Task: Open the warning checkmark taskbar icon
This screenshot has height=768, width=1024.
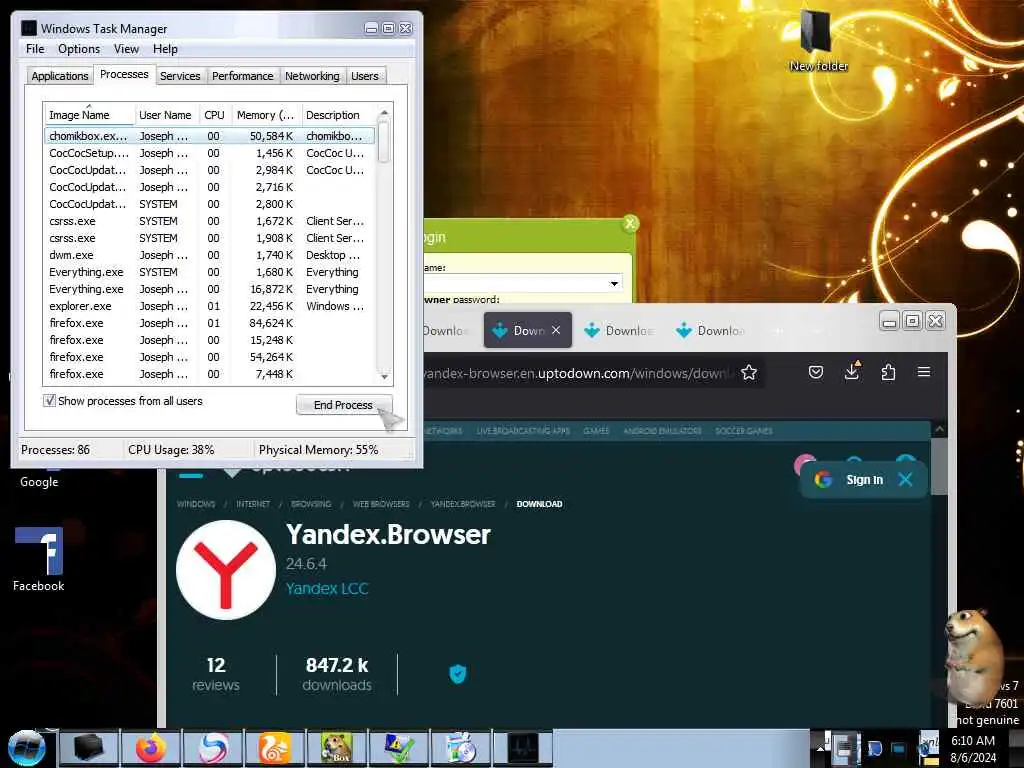Action: (x=398, y=748)
